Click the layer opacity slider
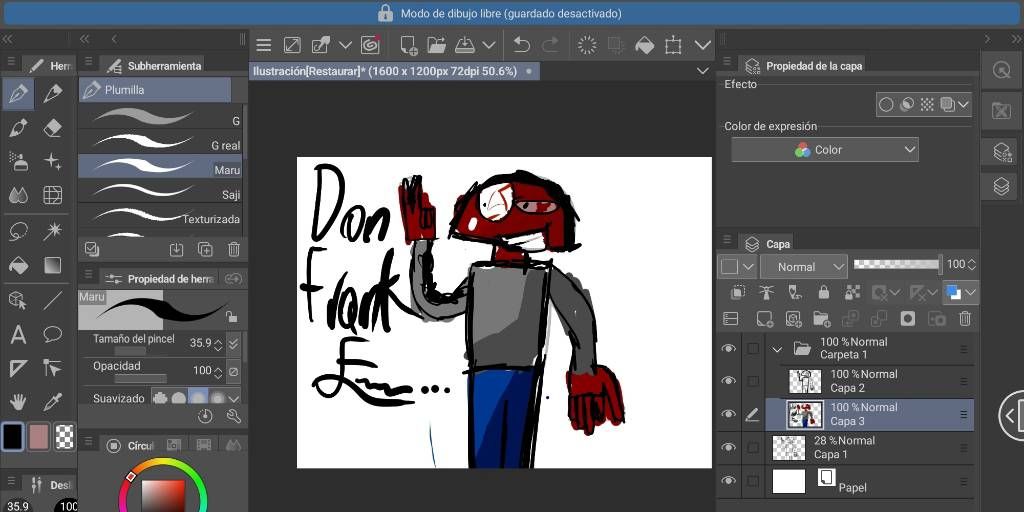The height and width of the screenshot is (512, 1024). (896, 264)
